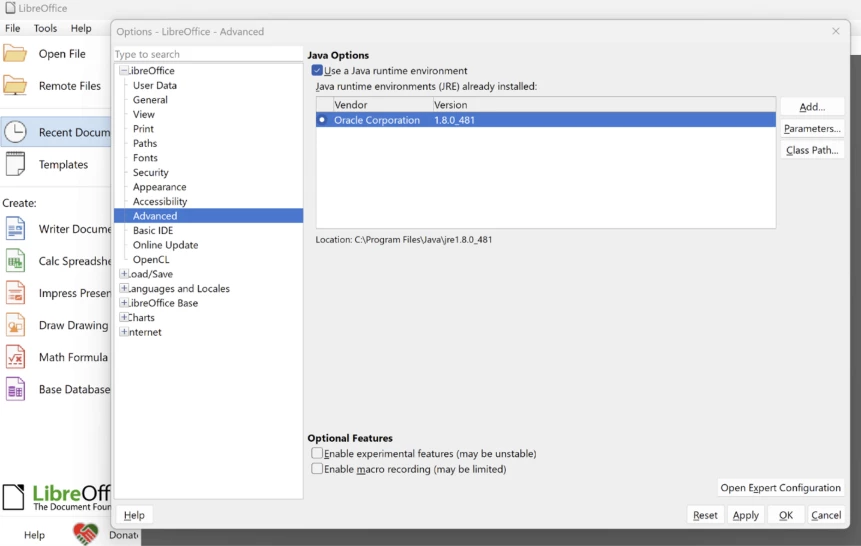The height and width of the screenshot is (546, 861).
Task: Click the Templates page icon
Action: pyautogui.click(x=15, y=164)
